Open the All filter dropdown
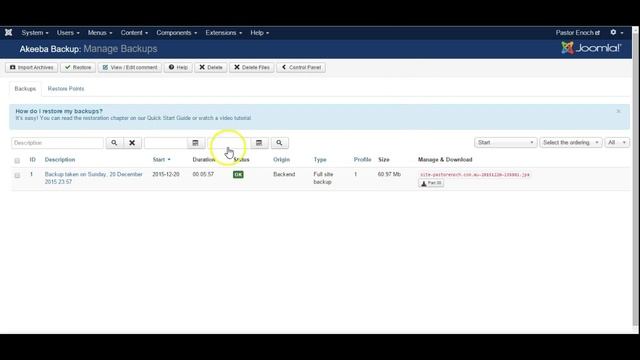This screenshot has height=360, width=640. [x=617, y=142]
